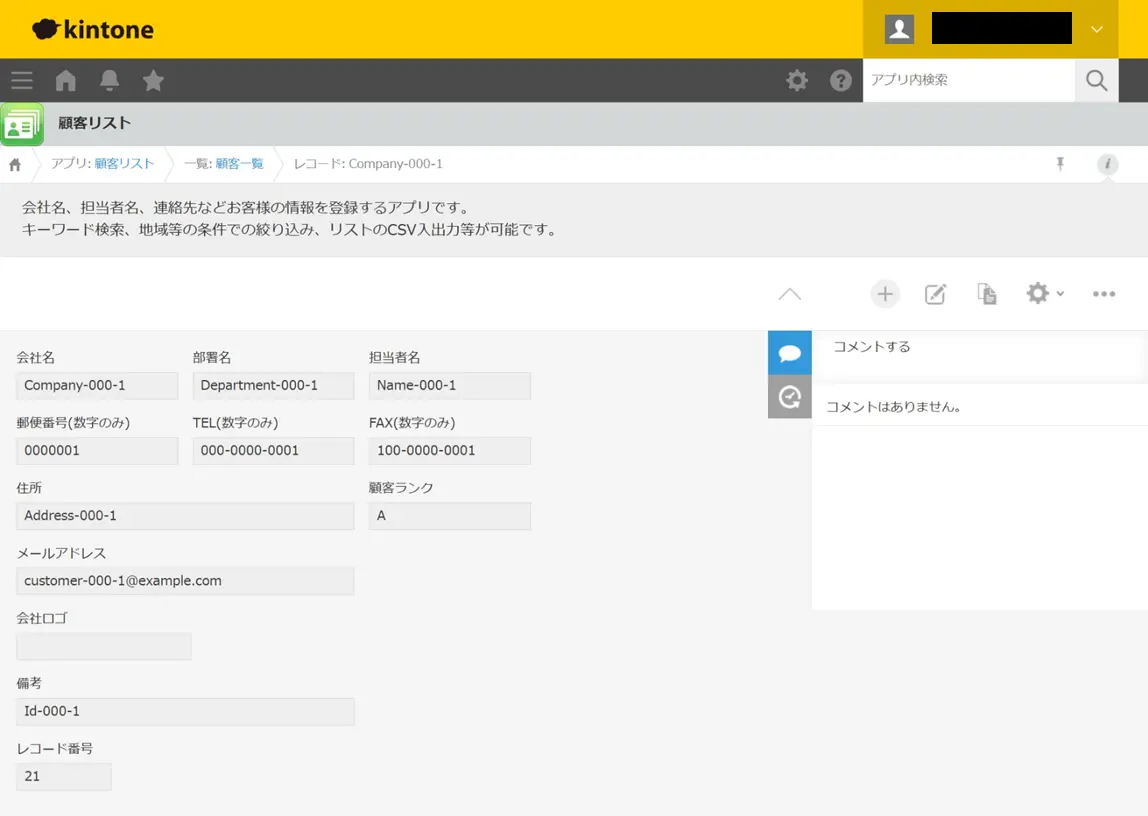Toggle the app description info icon

(1107, 164)
